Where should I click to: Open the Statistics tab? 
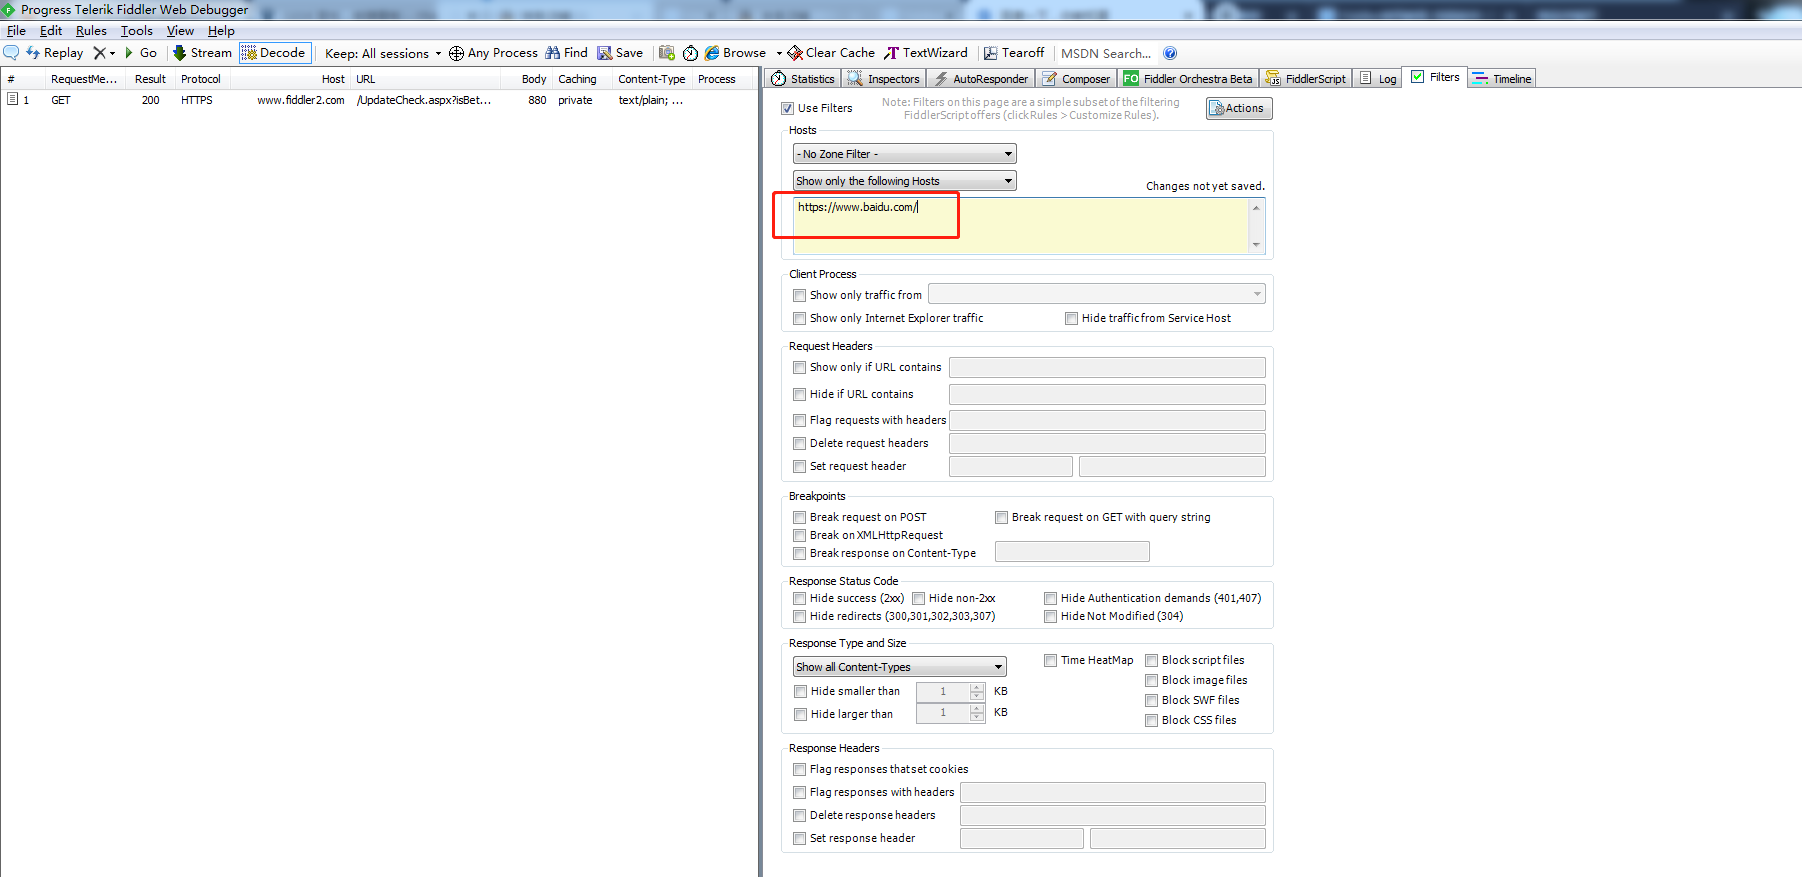click(x=802, y=79)
